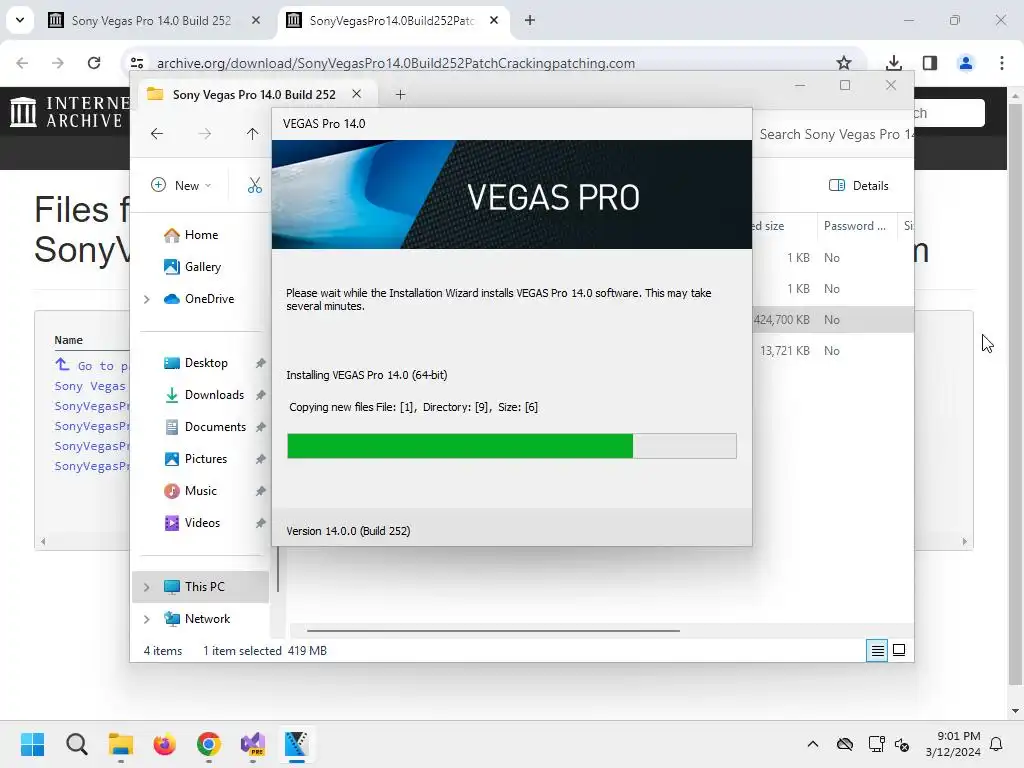Open a new Chrome tab

pos(530,20)
